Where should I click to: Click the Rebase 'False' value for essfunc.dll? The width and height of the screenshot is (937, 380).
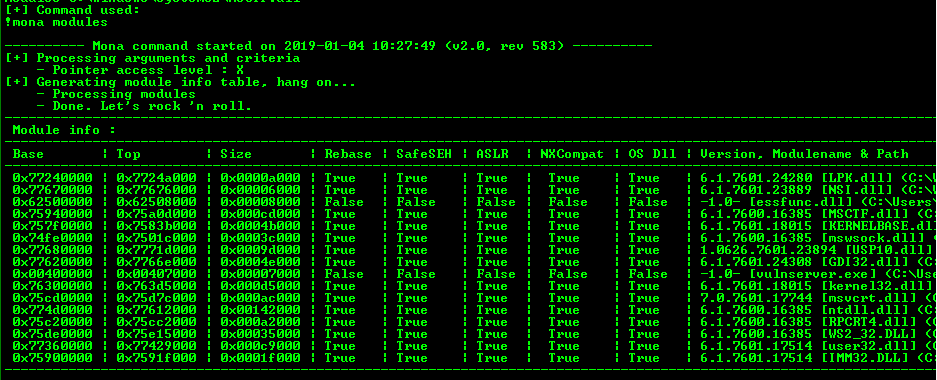pyautogui.click(x=344, y=202)
